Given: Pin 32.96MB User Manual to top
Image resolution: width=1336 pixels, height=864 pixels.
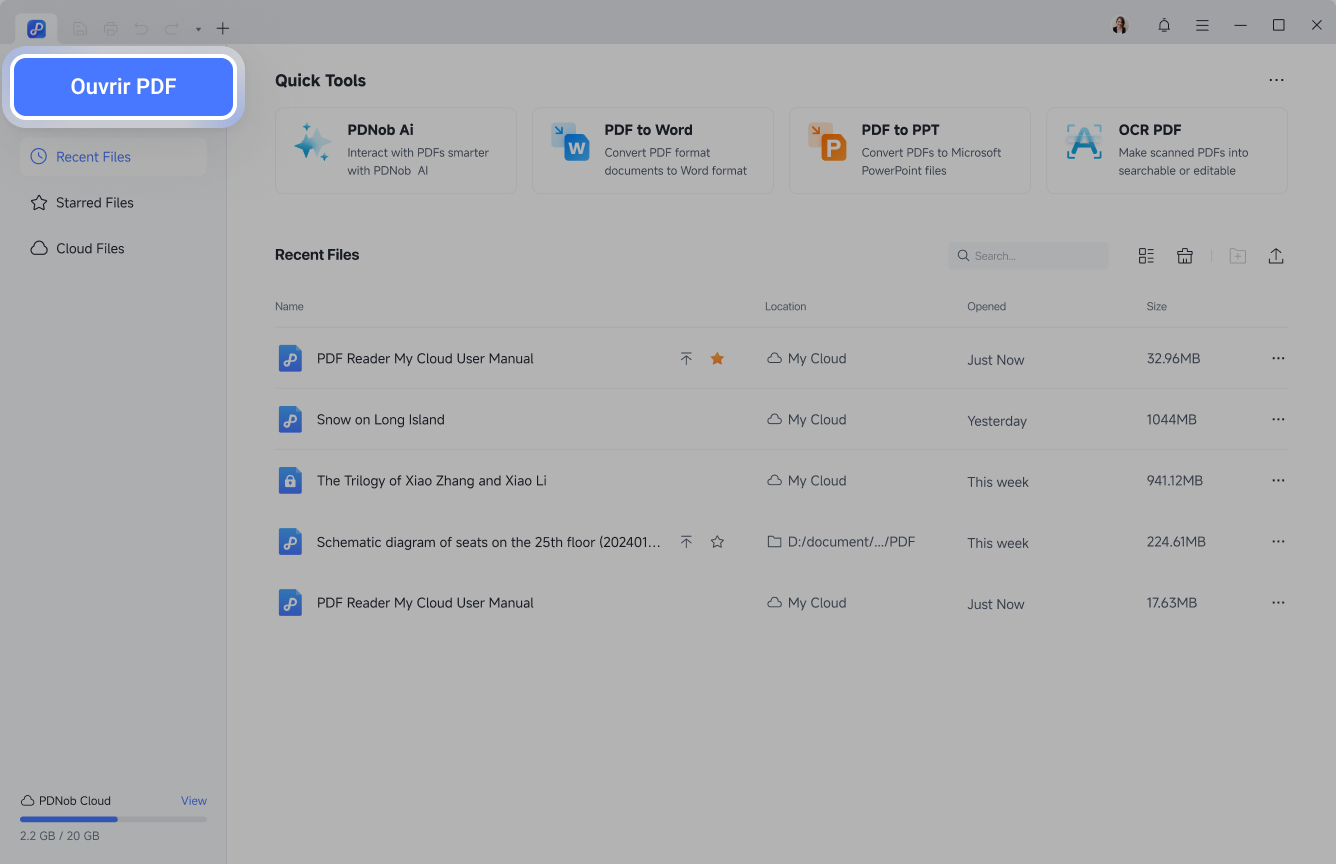Looking at the screenshot, I should 686,359.
